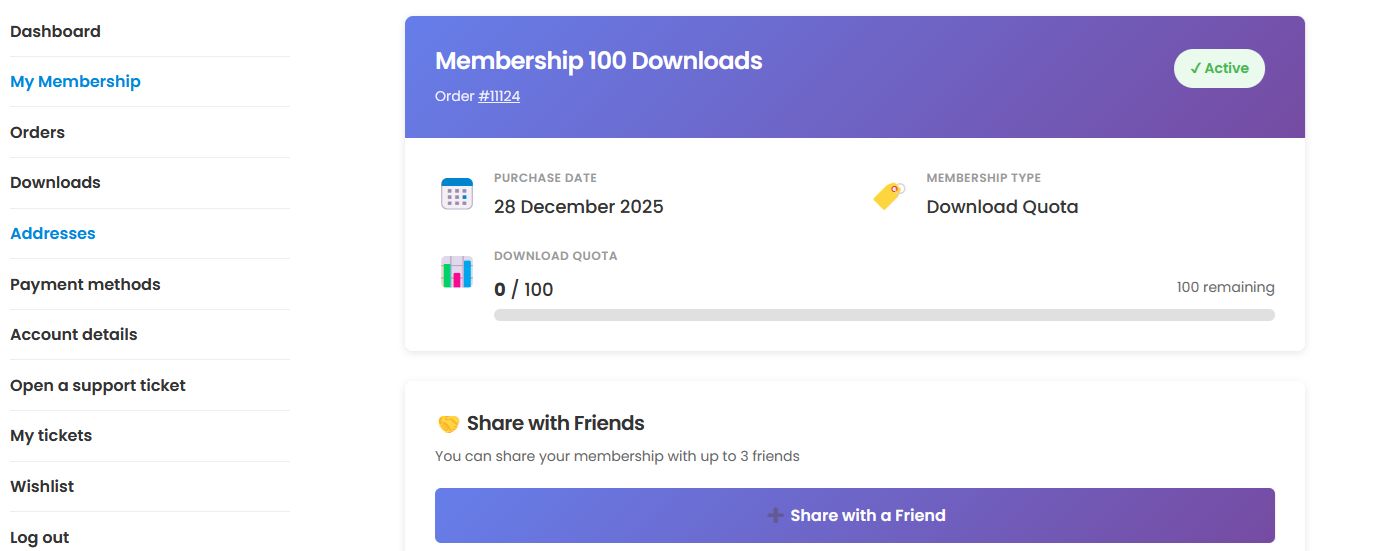This screenshot has height=551, width=1385.
Task: Click the membership type tag icon
Action: click(888, 195)
